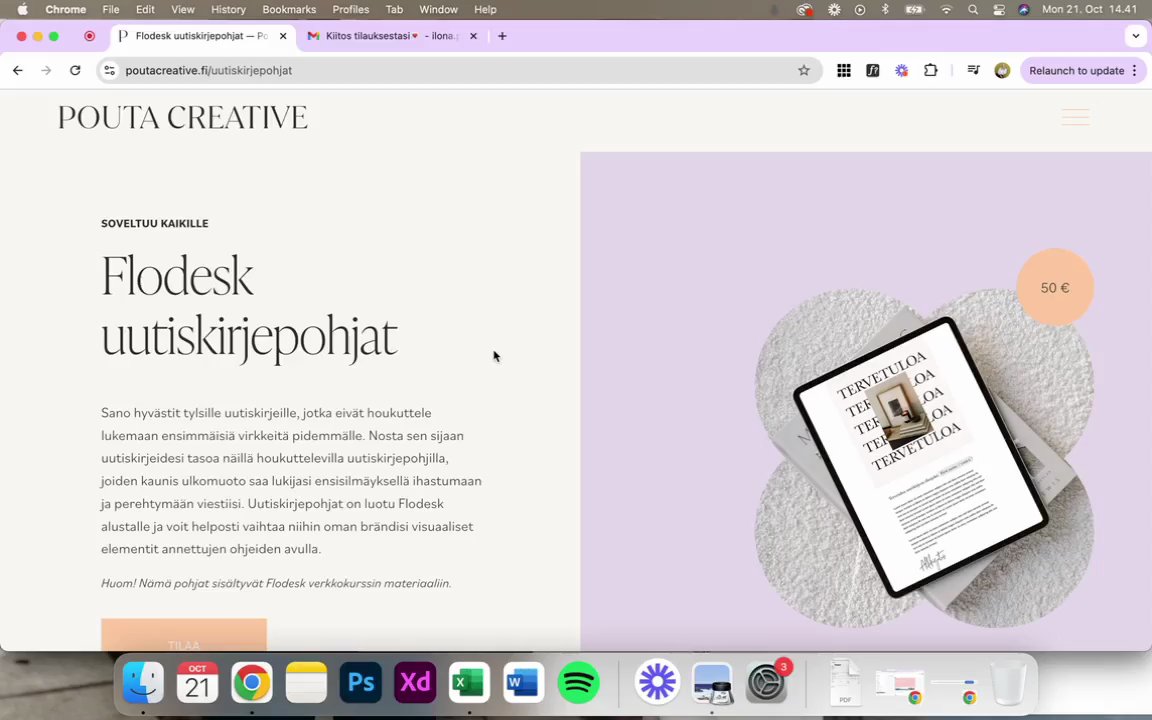Open the media control icon in toolbar
The image size is (1152, 720).
(x=973, y=71)
